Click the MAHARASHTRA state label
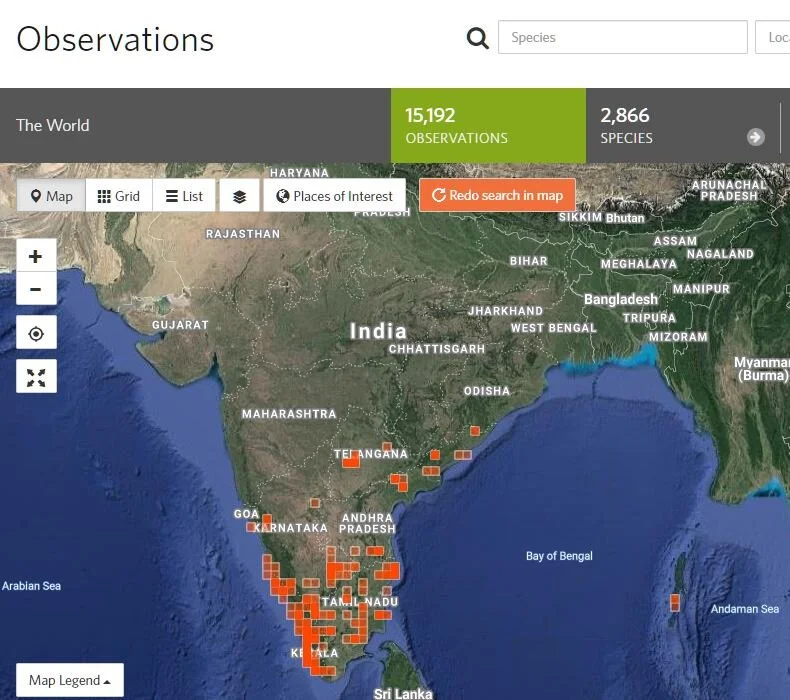790x700 pixels. point(289,414)
